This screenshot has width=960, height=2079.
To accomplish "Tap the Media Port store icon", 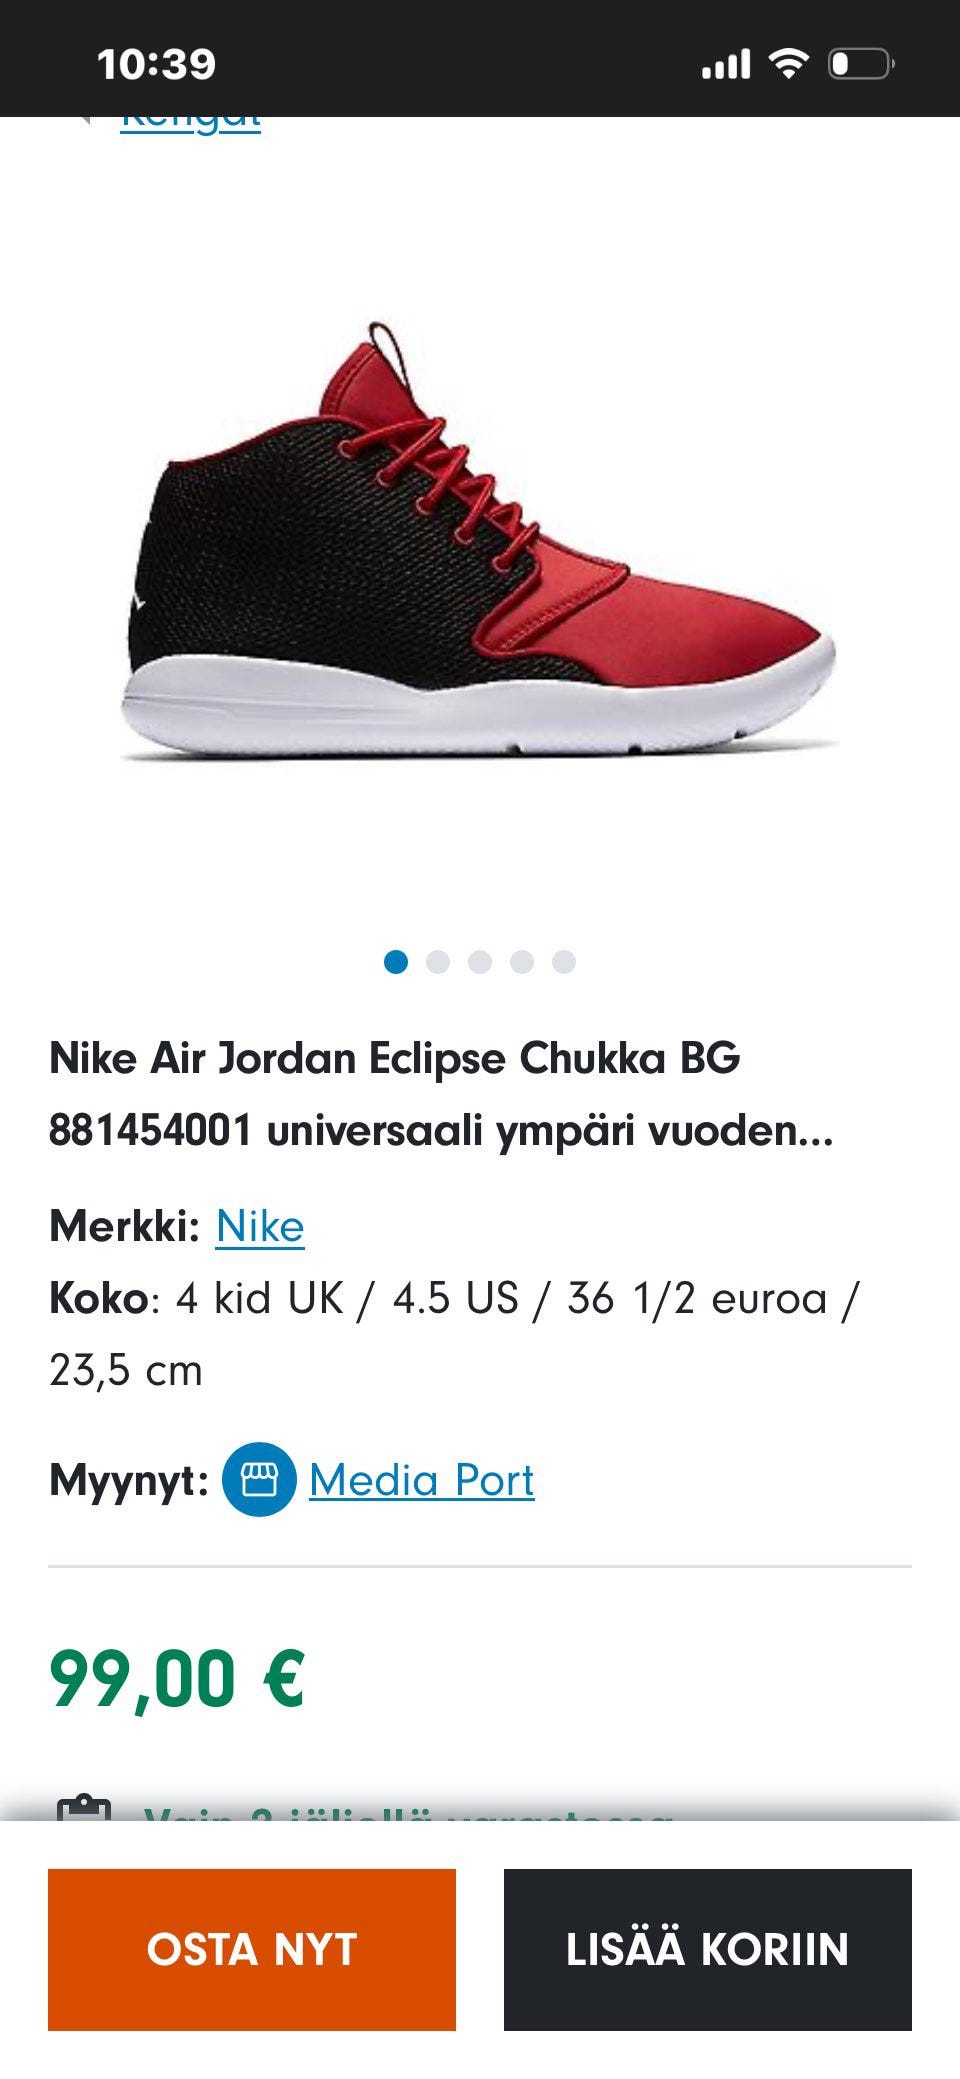I will pos(259,1479).
